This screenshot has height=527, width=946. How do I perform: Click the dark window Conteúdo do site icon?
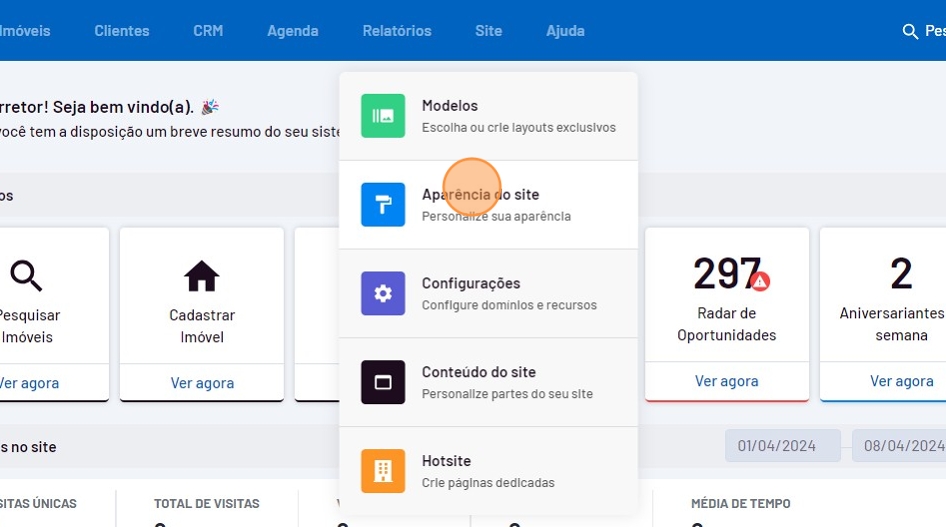[x=383, y=382]
